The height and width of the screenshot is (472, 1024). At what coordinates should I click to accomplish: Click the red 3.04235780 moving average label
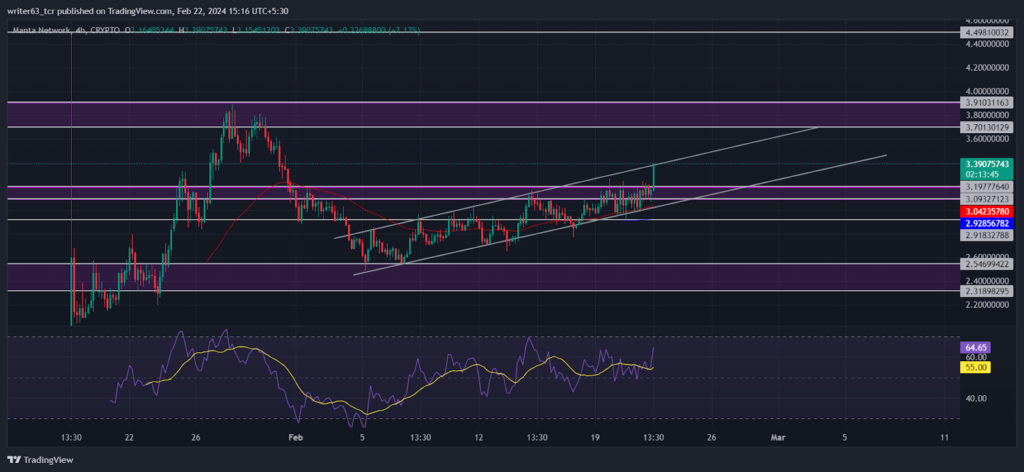[986, 212]
